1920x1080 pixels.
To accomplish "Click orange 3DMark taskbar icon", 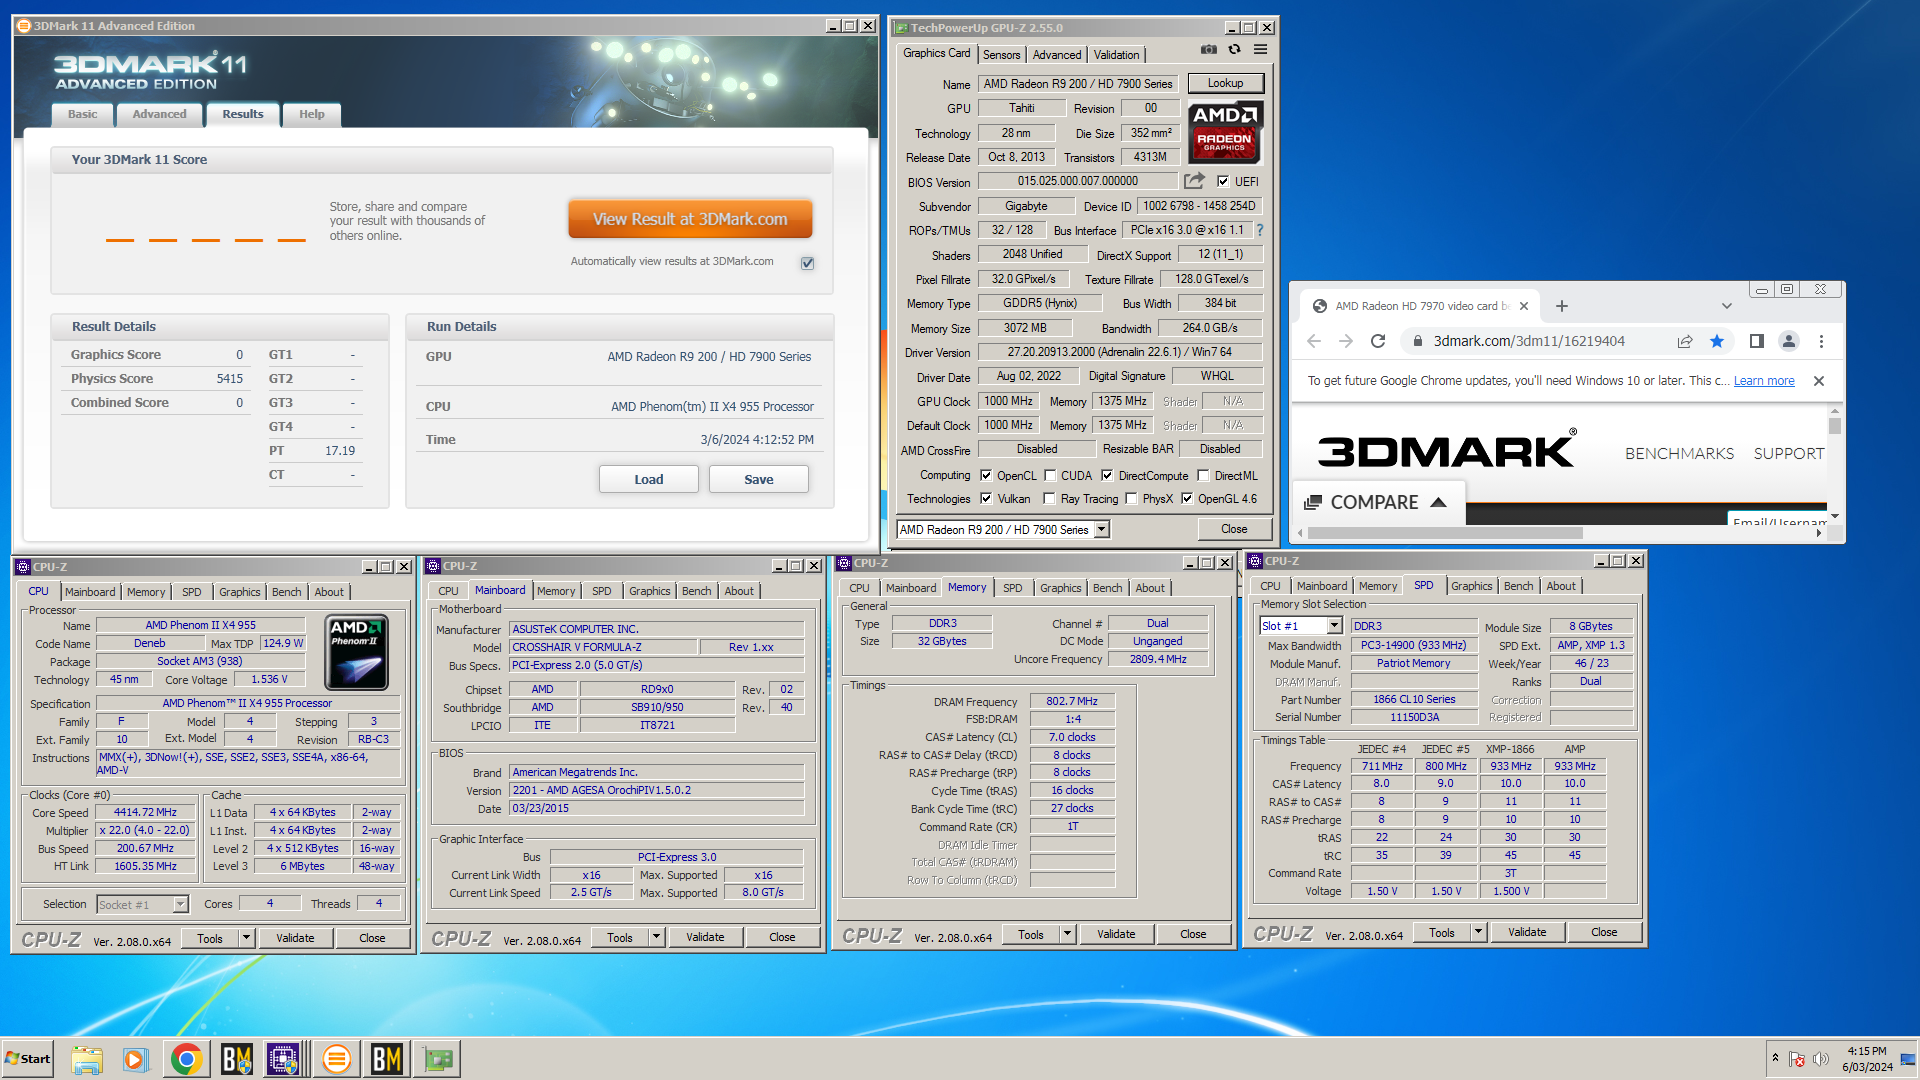I will click(337, 1059).
